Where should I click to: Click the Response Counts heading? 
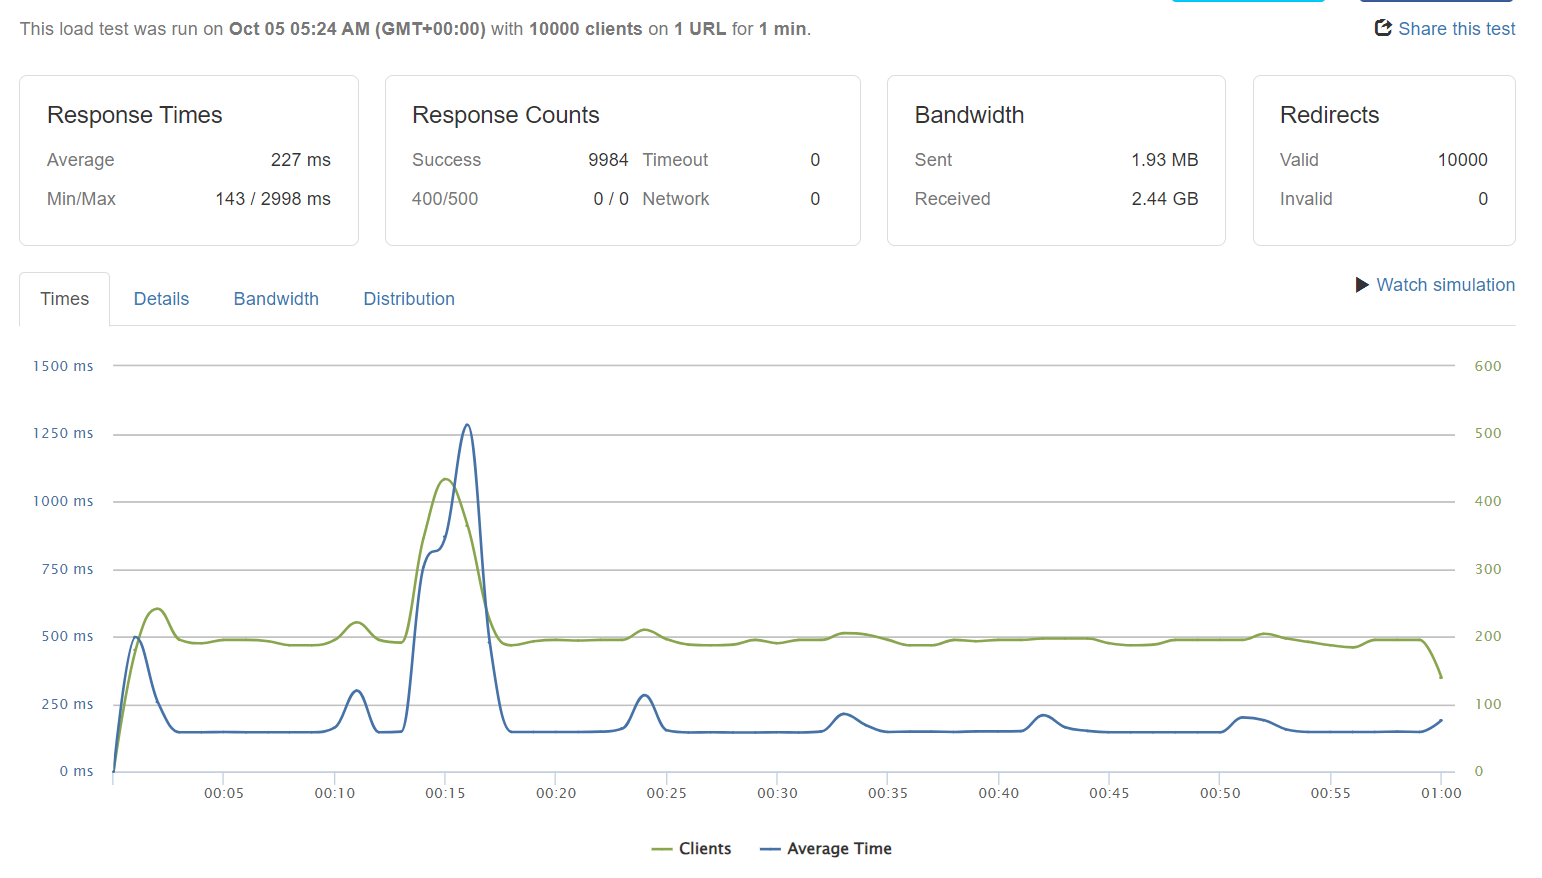[x=506, y=115]
